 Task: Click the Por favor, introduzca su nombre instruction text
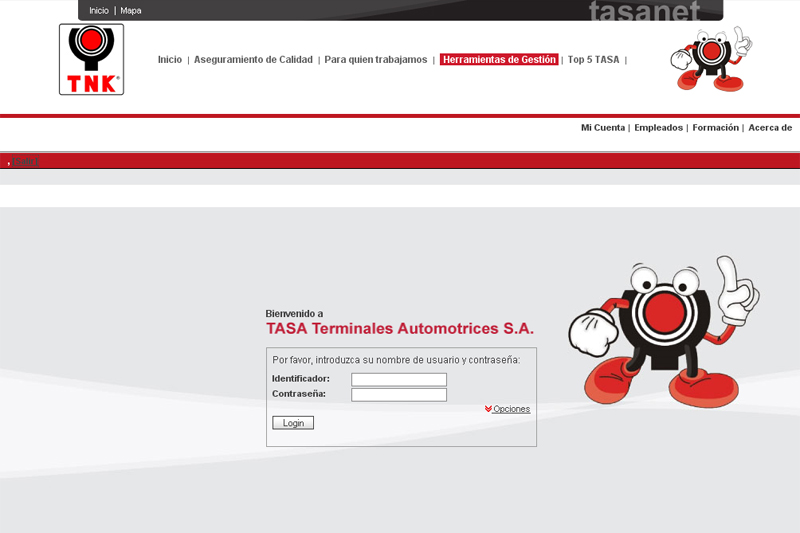[x=396, y=360]
